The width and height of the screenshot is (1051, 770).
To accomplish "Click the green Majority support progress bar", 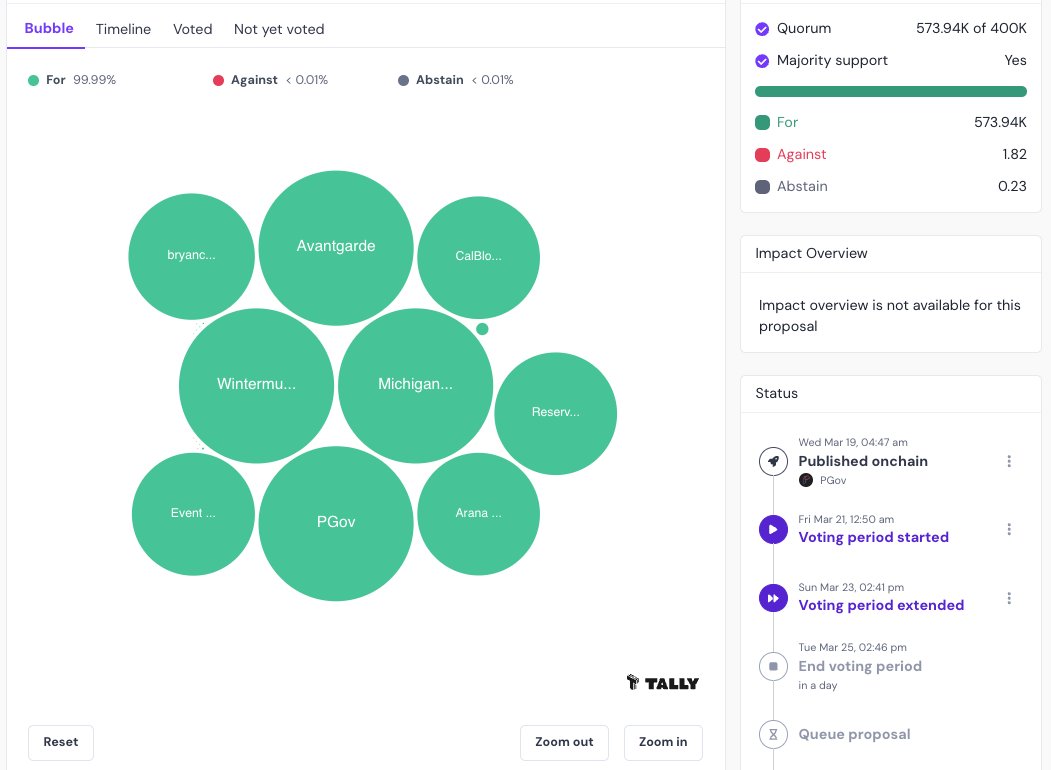I will click(890, 91).
